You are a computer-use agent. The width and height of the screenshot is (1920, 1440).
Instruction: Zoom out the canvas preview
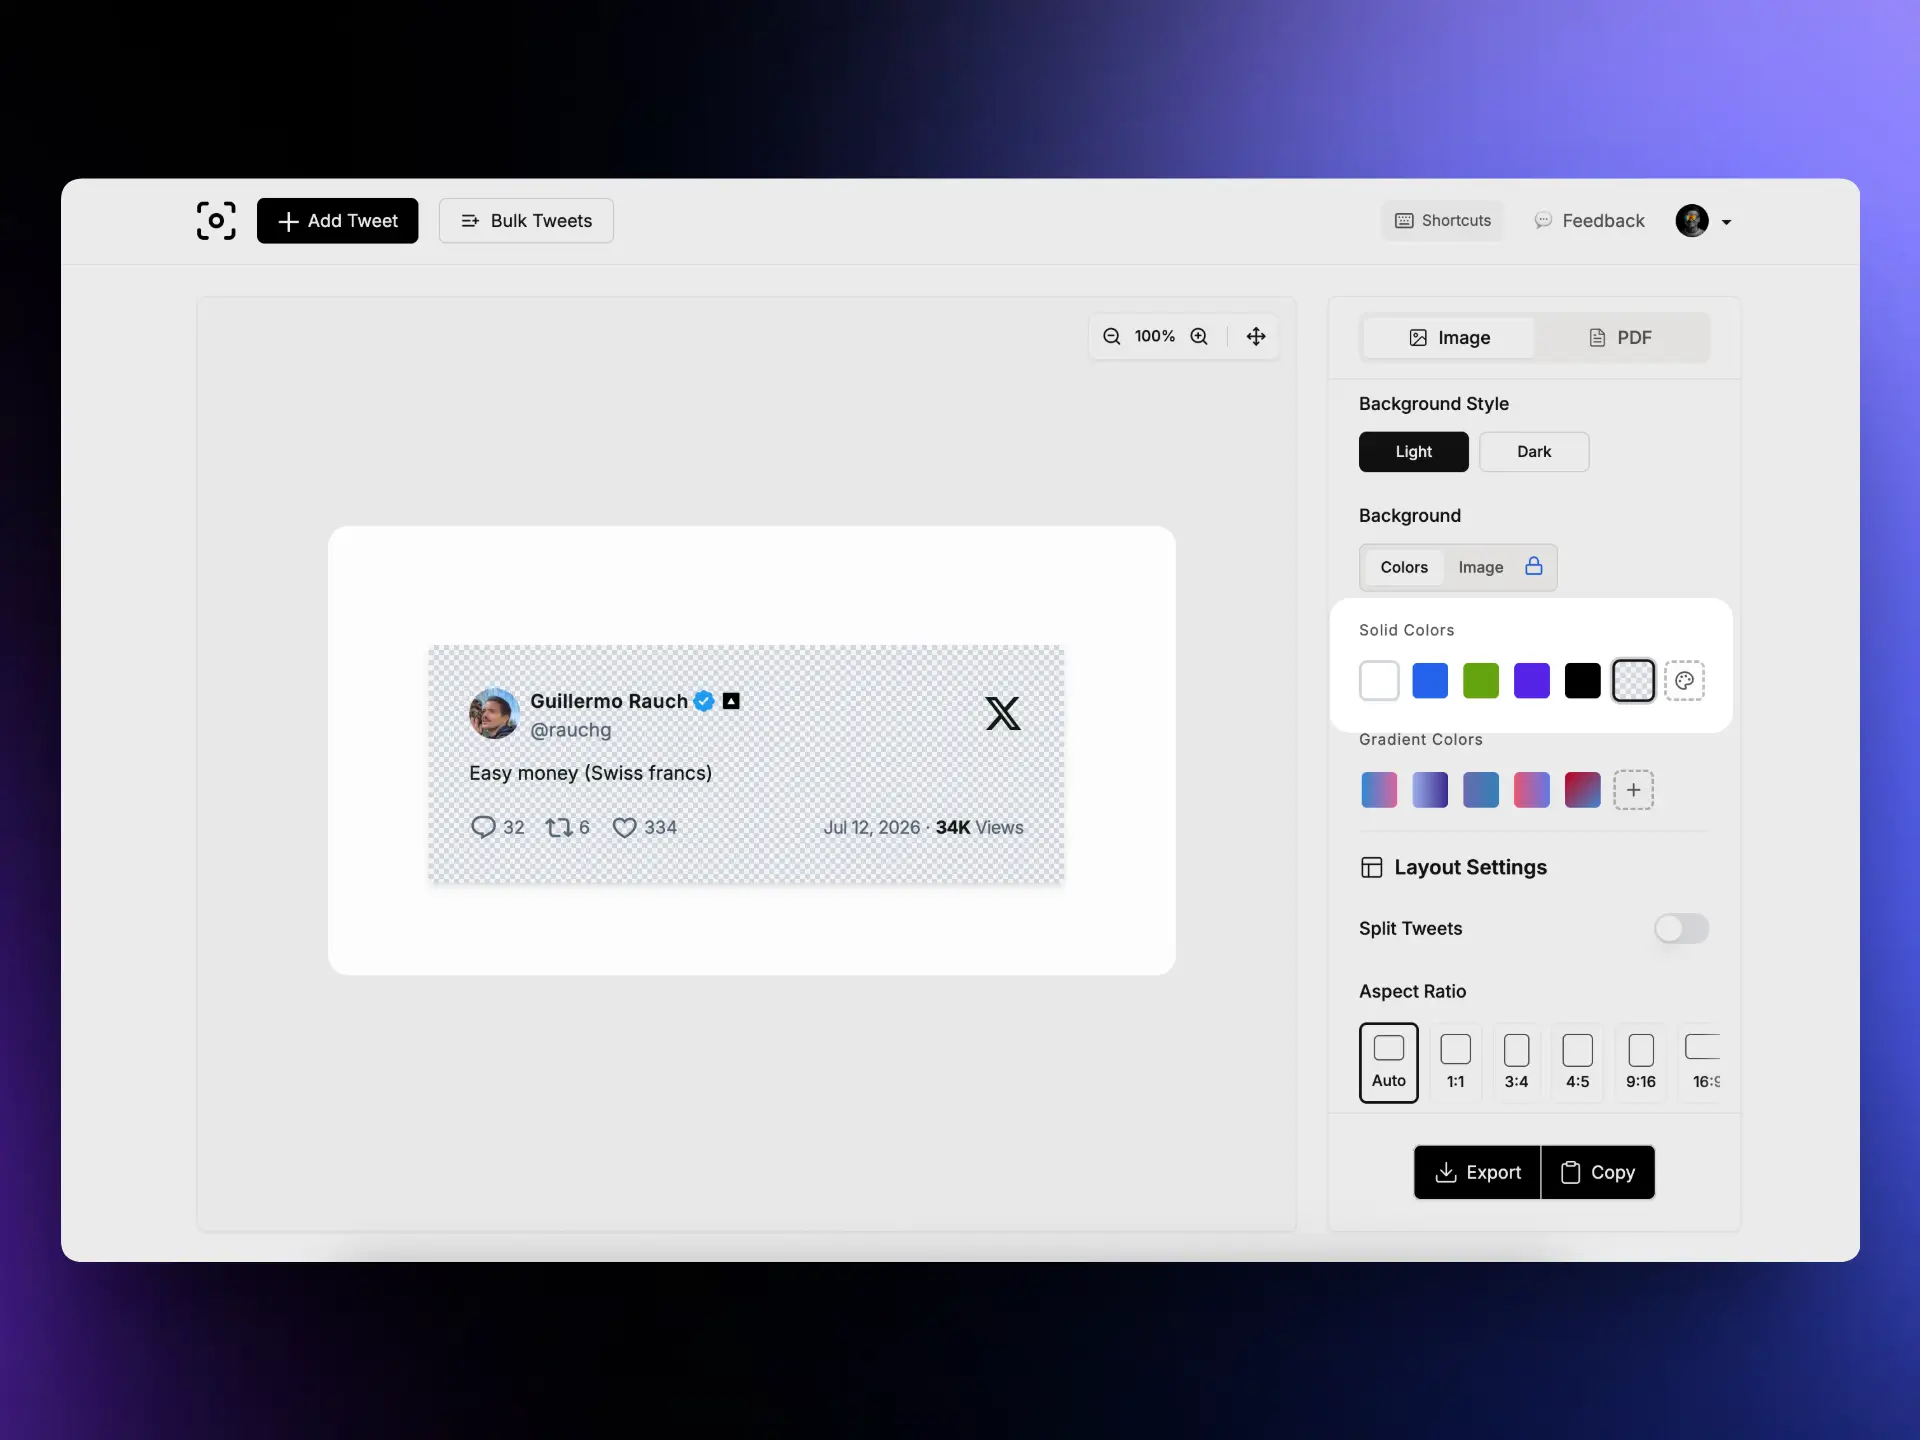pos(1111,337)
